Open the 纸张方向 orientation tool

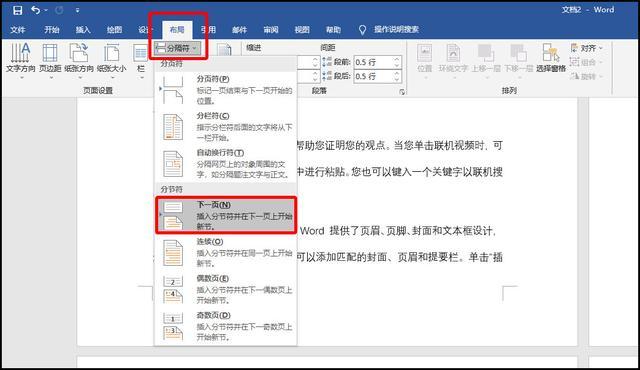[79, 60]
